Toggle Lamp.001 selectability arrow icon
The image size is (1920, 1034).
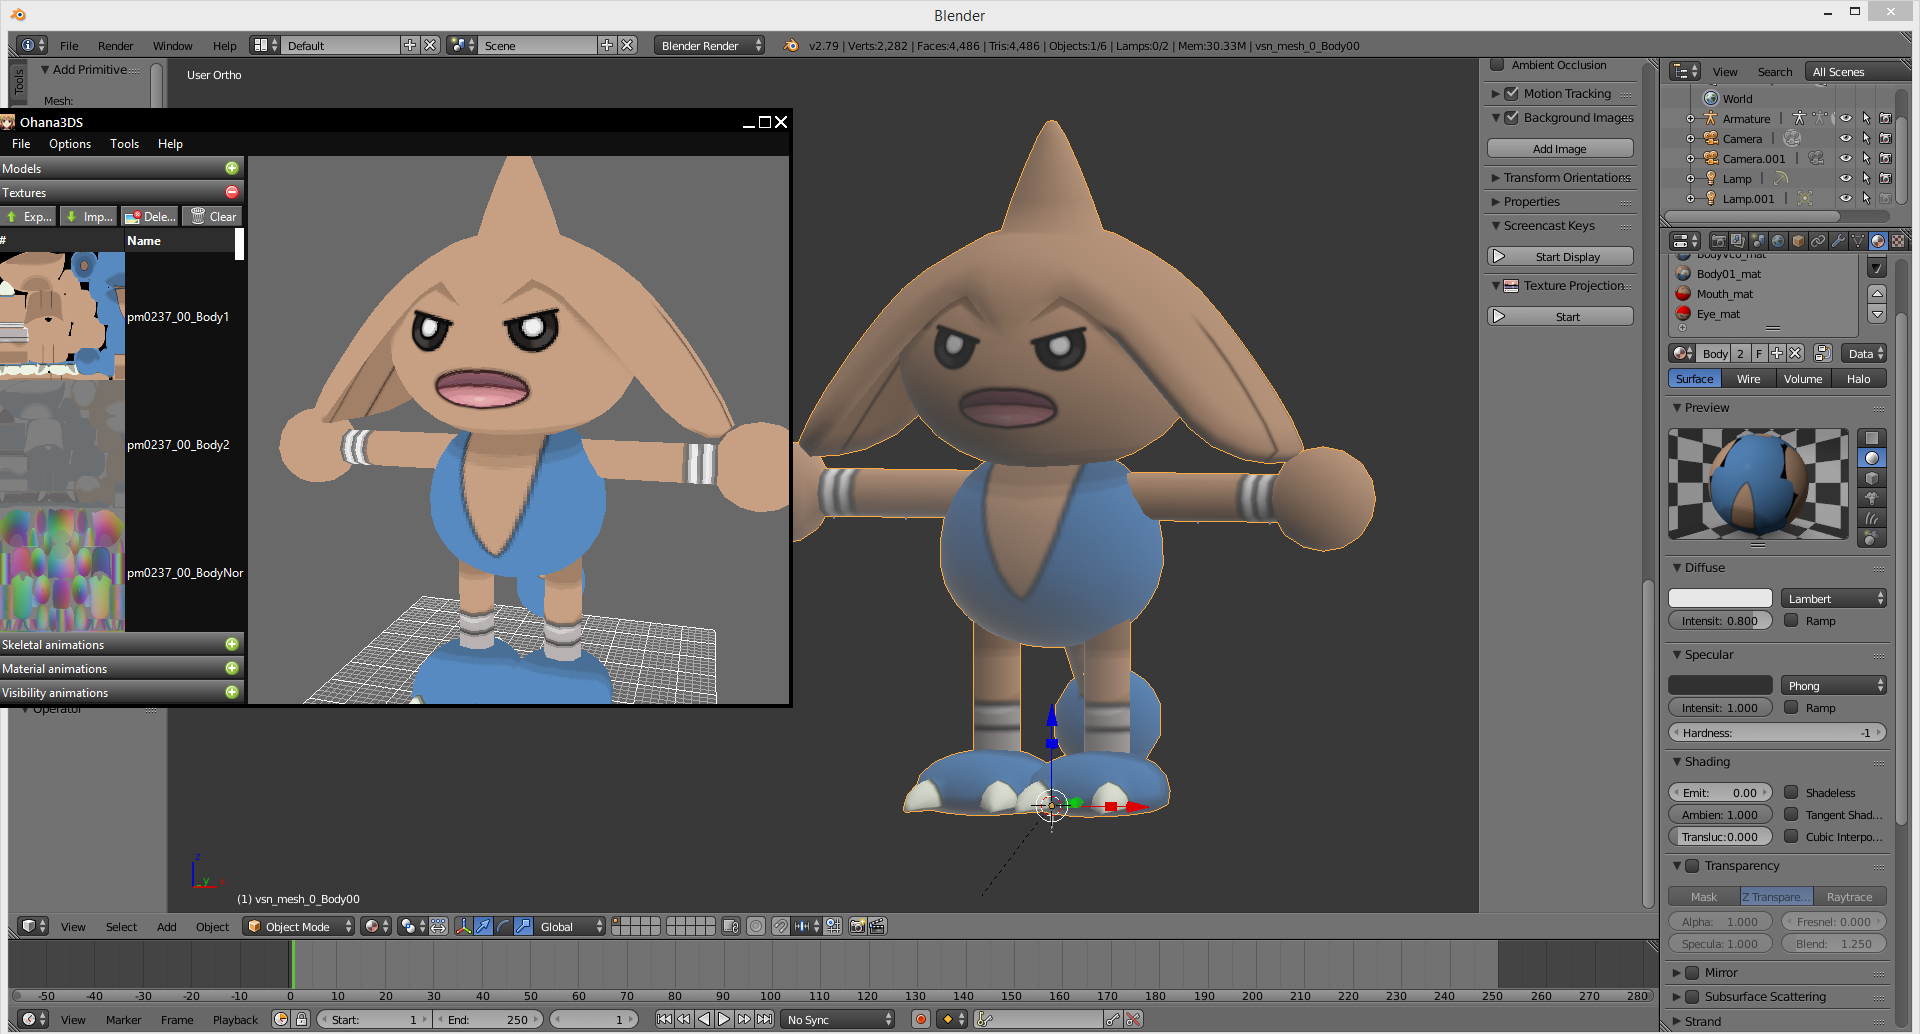(x=1866, y=198)
